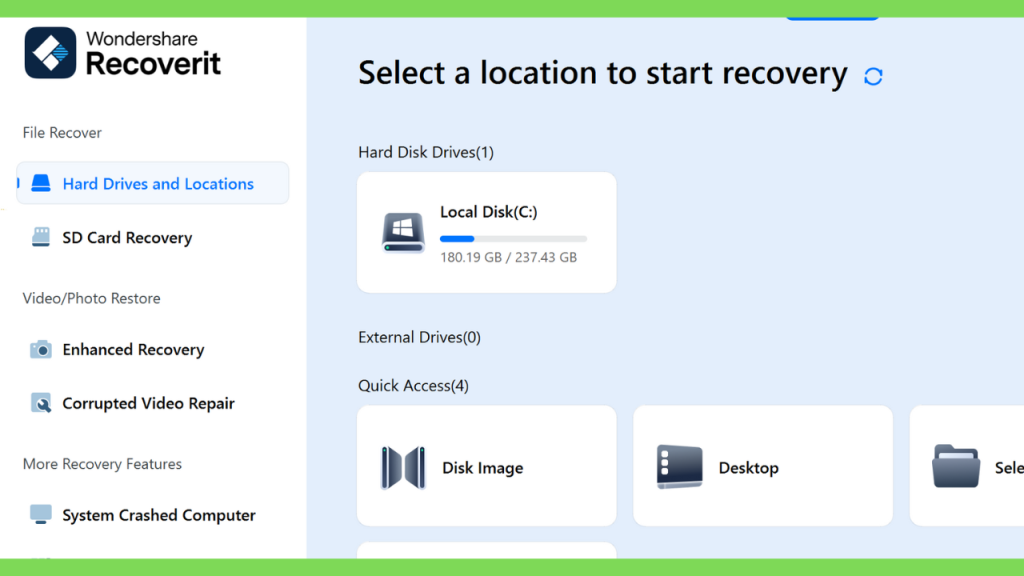This screenshot has height=576, width=1024.
Task: Click the Wondershare Recoverit logo icon
Action: pyautogui.click(x=50, y=53)
